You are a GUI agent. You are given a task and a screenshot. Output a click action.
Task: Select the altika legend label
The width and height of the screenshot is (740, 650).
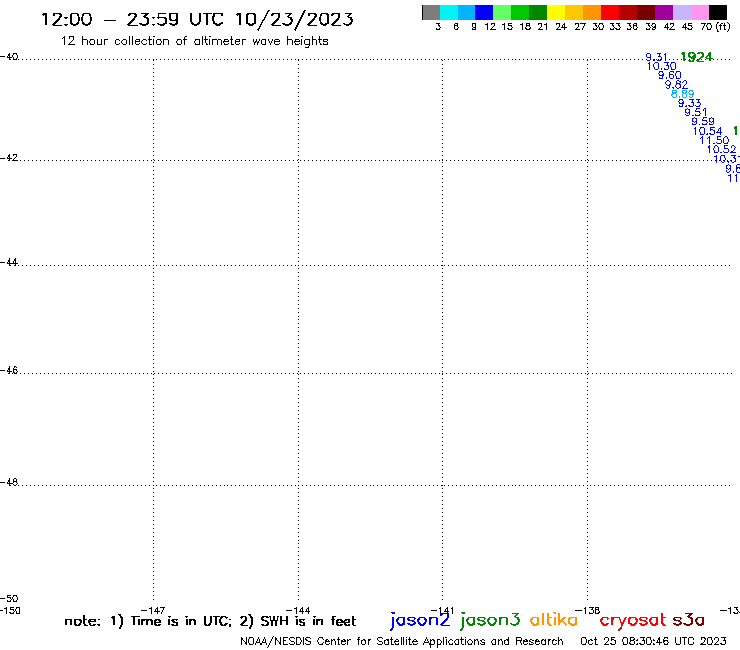point(554,619)
